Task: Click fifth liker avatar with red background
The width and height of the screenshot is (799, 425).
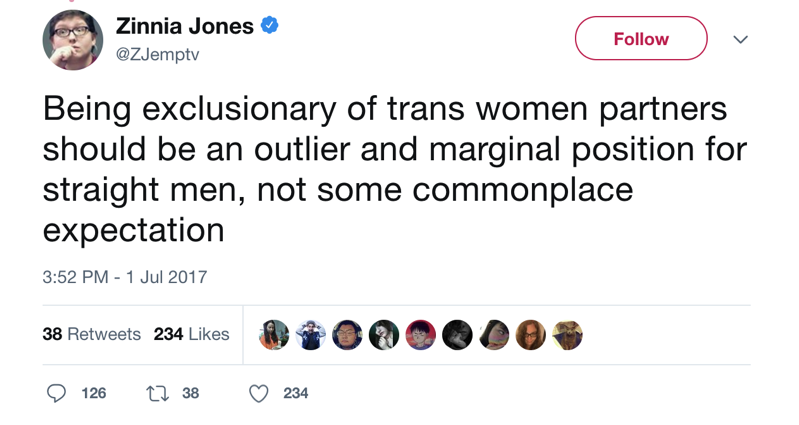Action: (421, 335)
